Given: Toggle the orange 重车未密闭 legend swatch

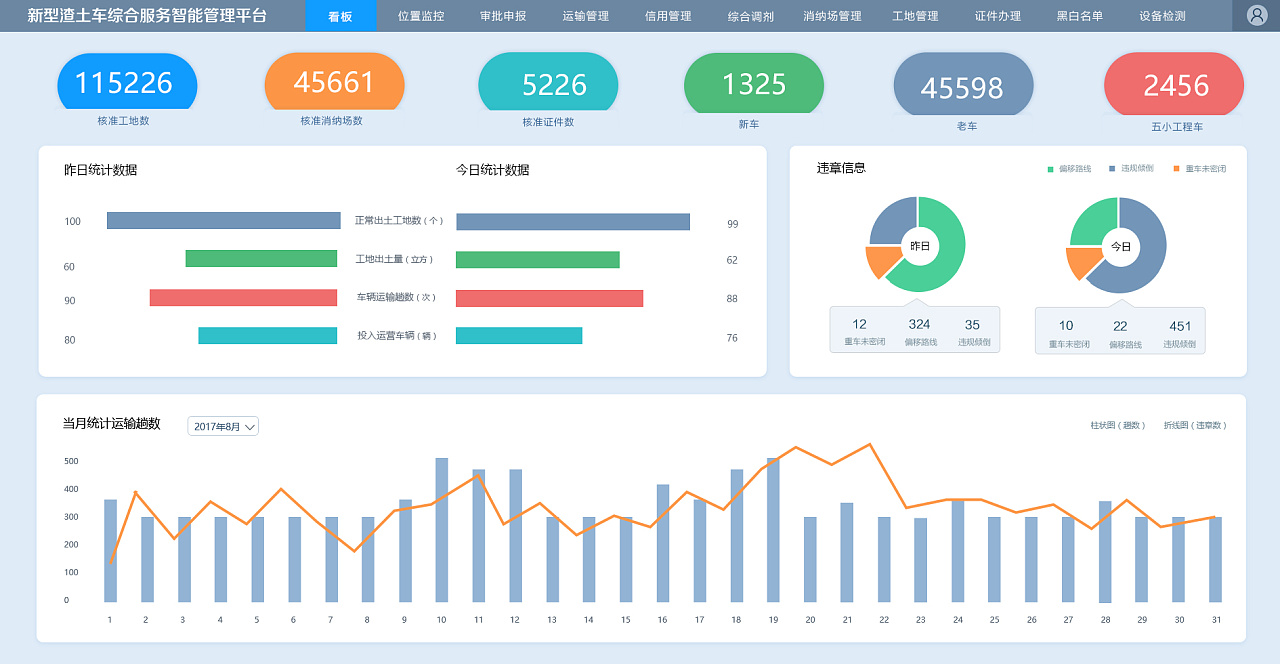Looking at the screenshot, I should pyautogui.click(x=1177, y=169).
